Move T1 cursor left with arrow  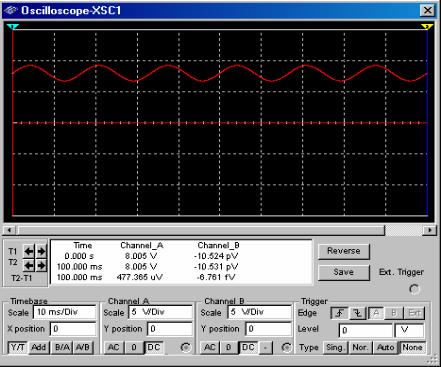pos(29,251)
